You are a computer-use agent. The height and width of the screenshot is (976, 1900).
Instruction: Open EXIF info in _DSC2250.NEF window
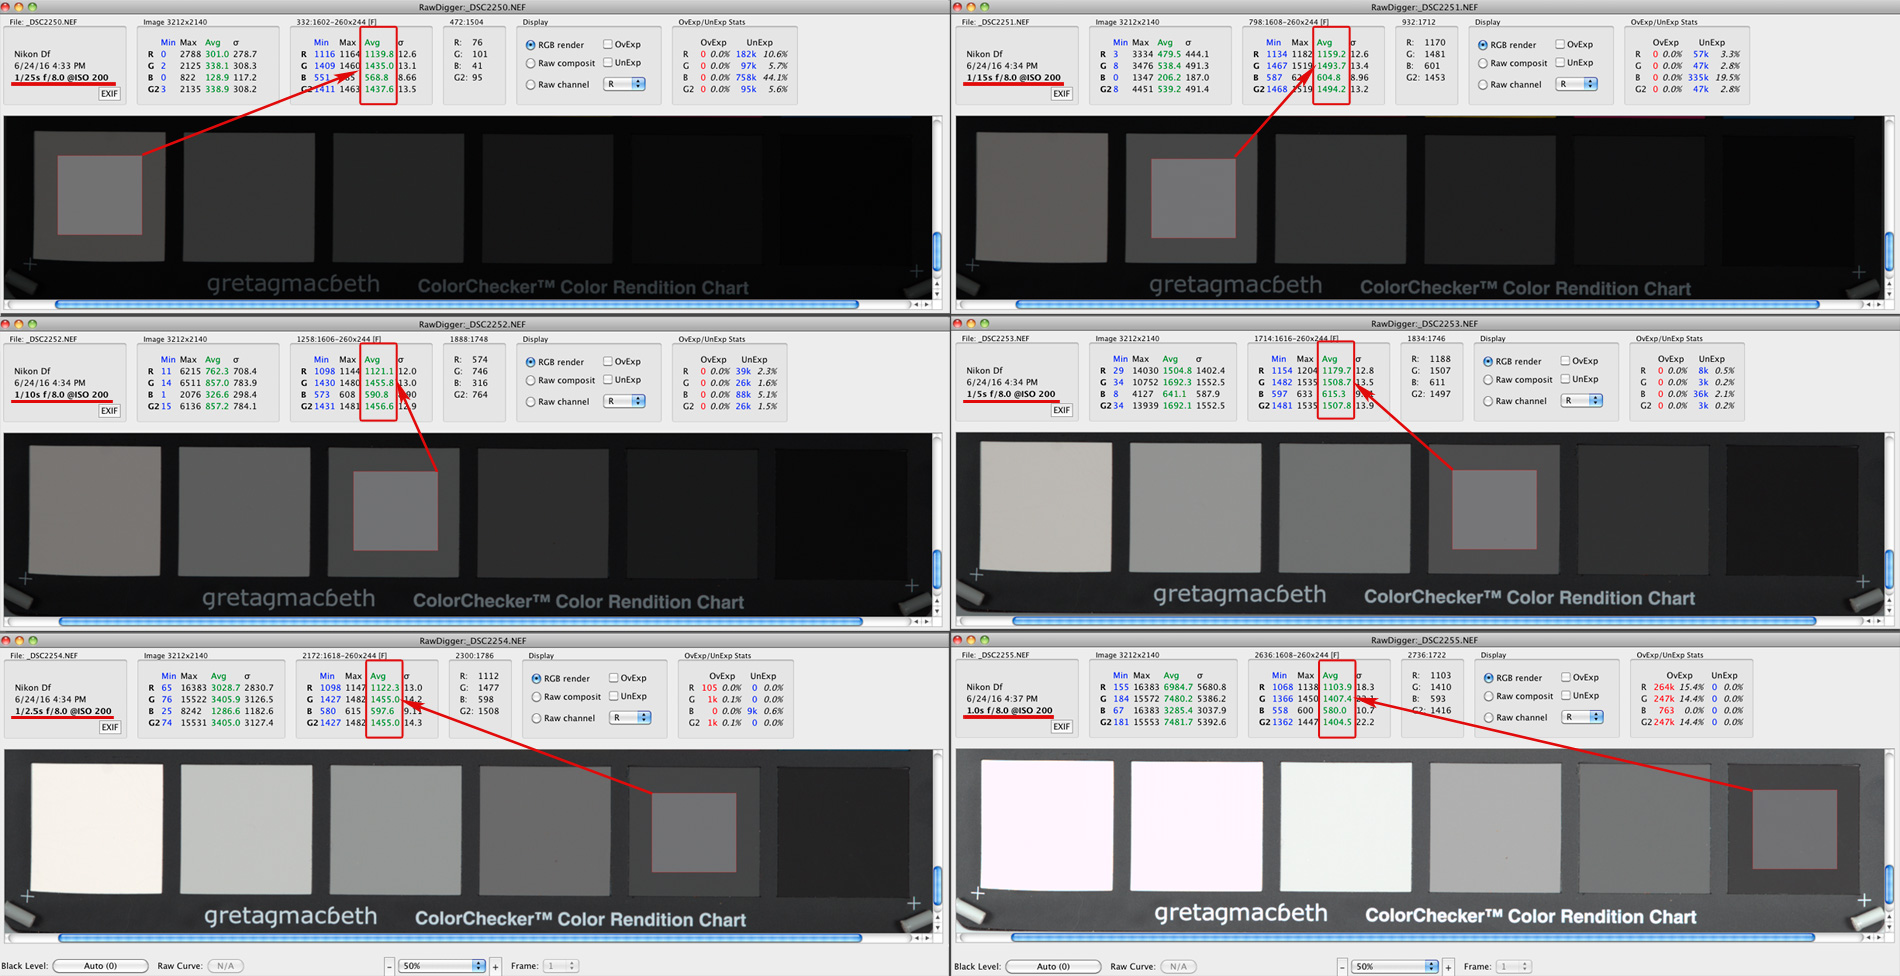tap(109, 94)
